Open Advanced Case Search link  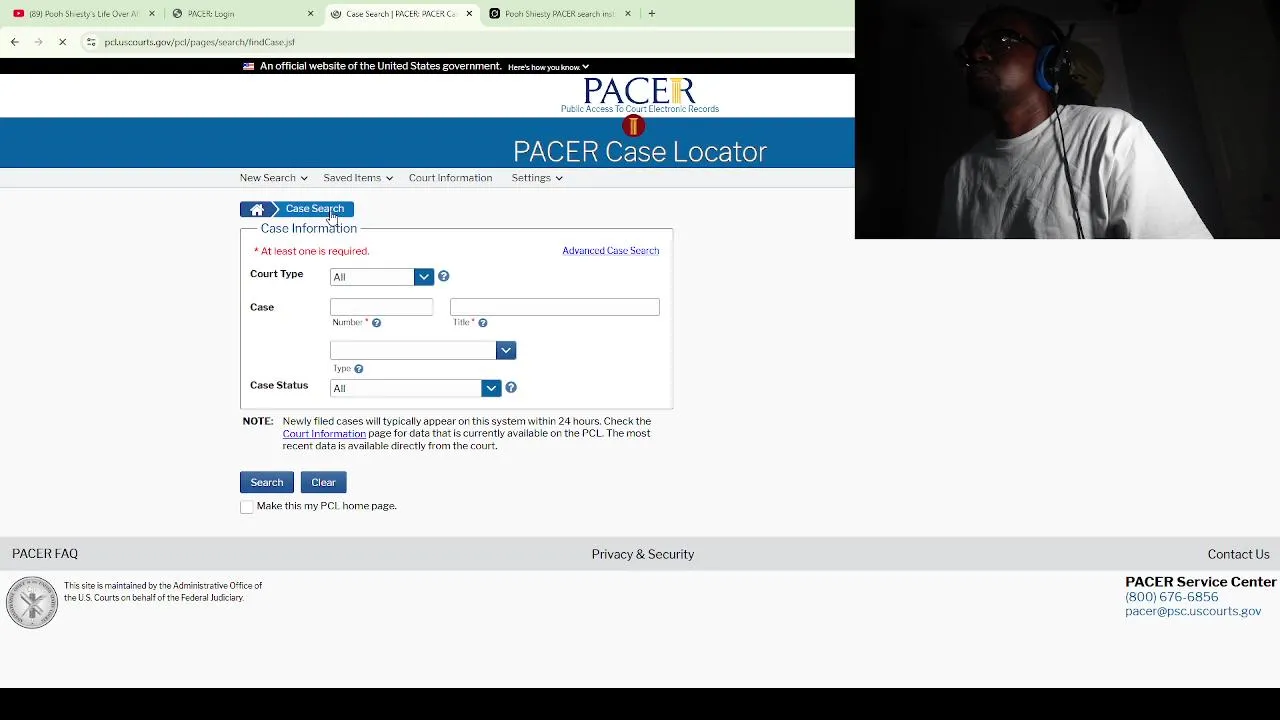[610, 251]
